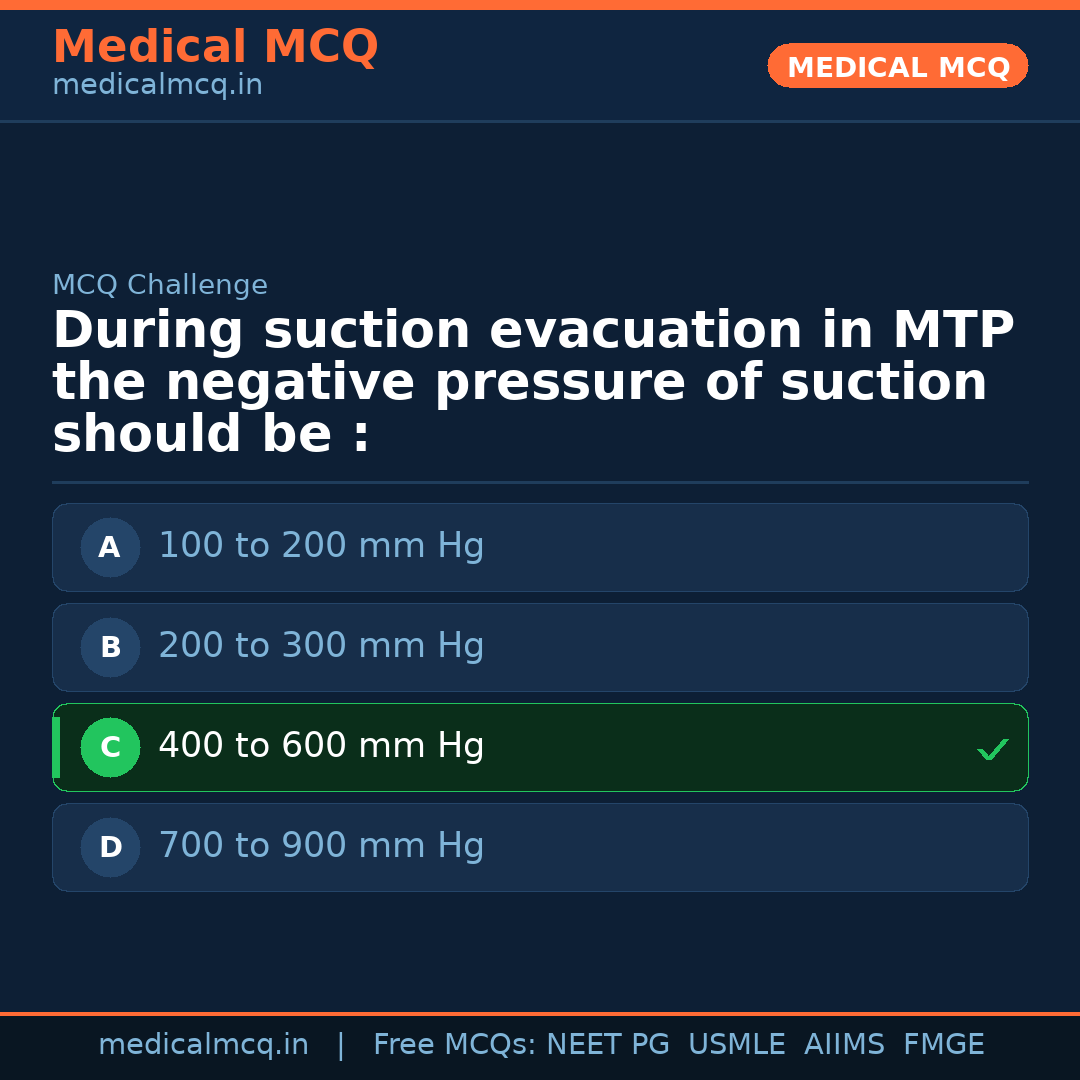Screen dimensions: 1080x1080
Task: Click the green accent bar on option C
Action: [x=56, y=747]
